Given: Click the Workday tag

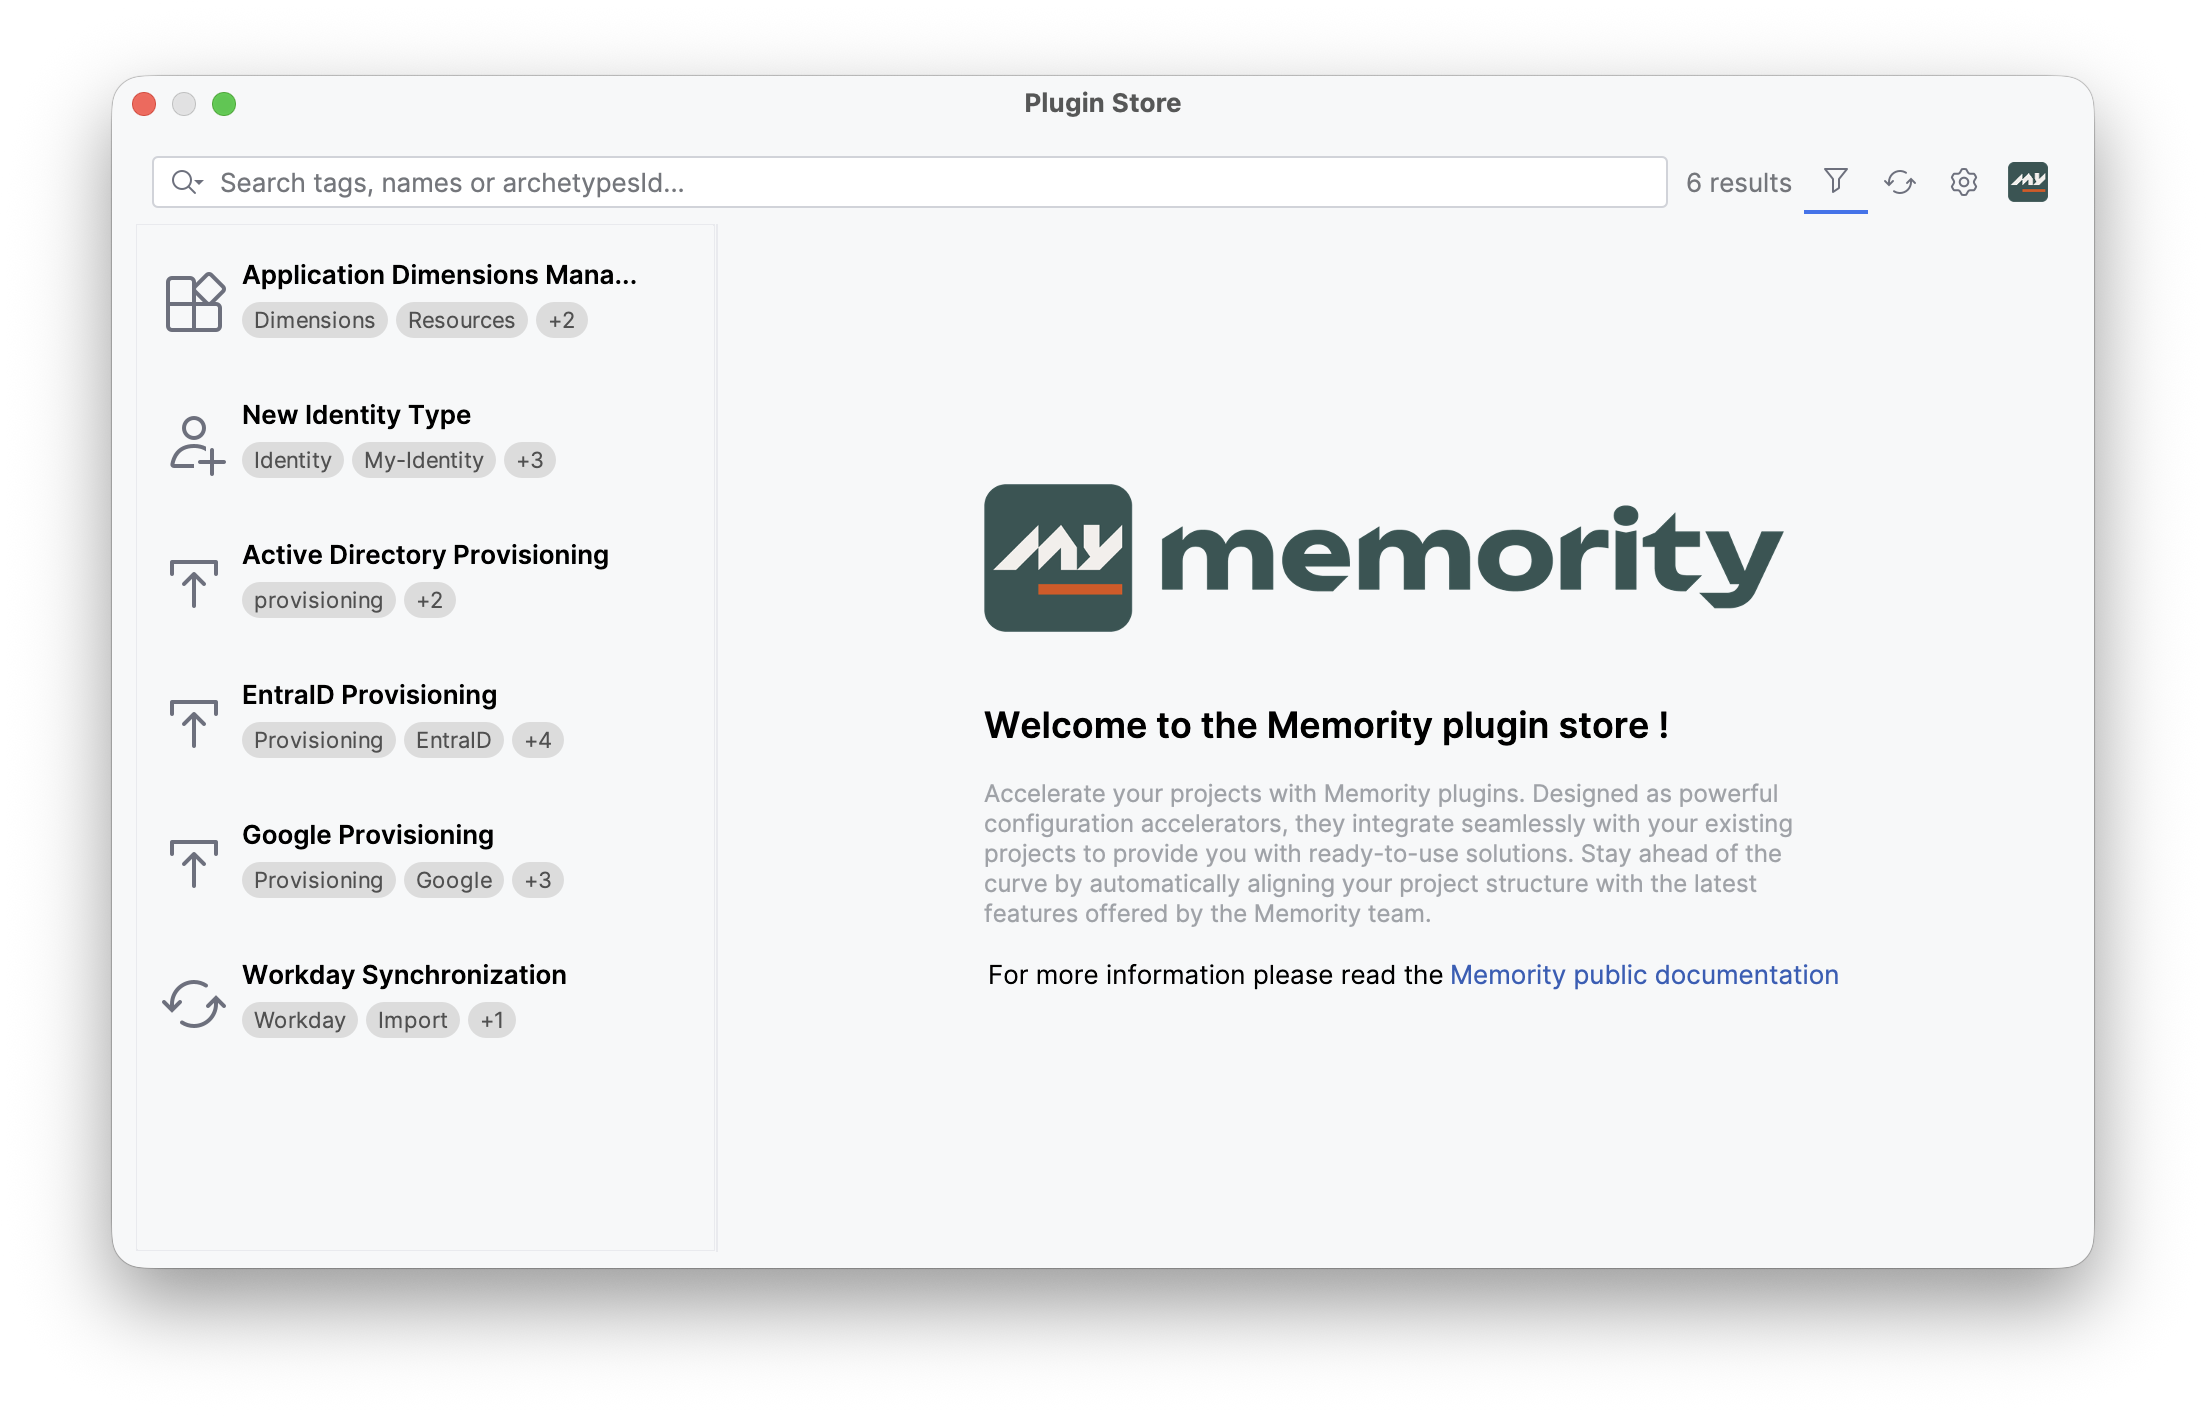Looking at the screenshot, I should (299, 1020).
